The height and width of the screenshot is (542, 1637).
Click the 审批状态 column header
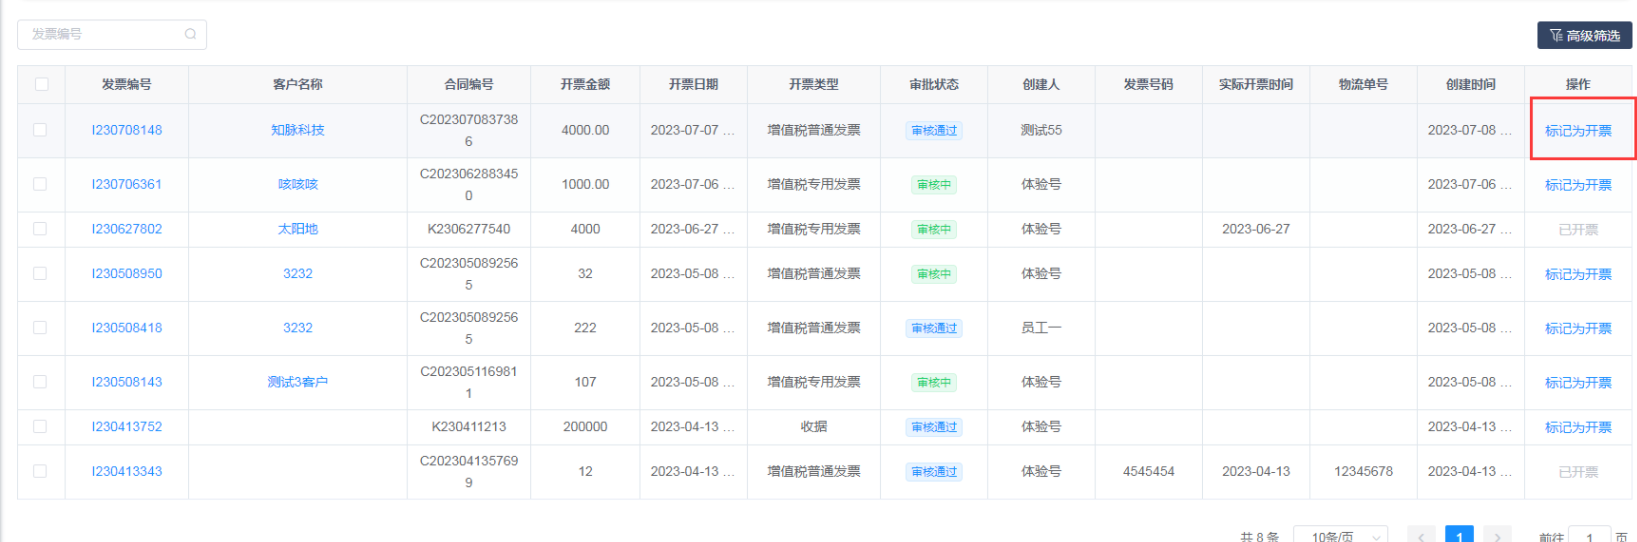[934, 84]
